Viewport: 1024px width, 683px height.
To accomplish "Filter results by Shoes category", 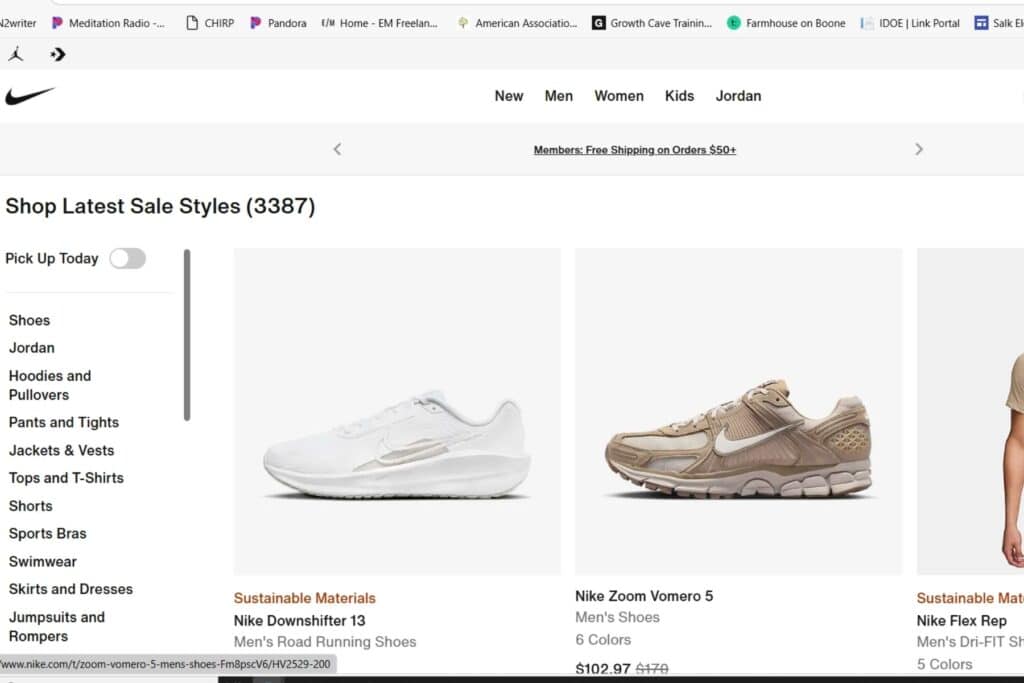I will 29,320.
